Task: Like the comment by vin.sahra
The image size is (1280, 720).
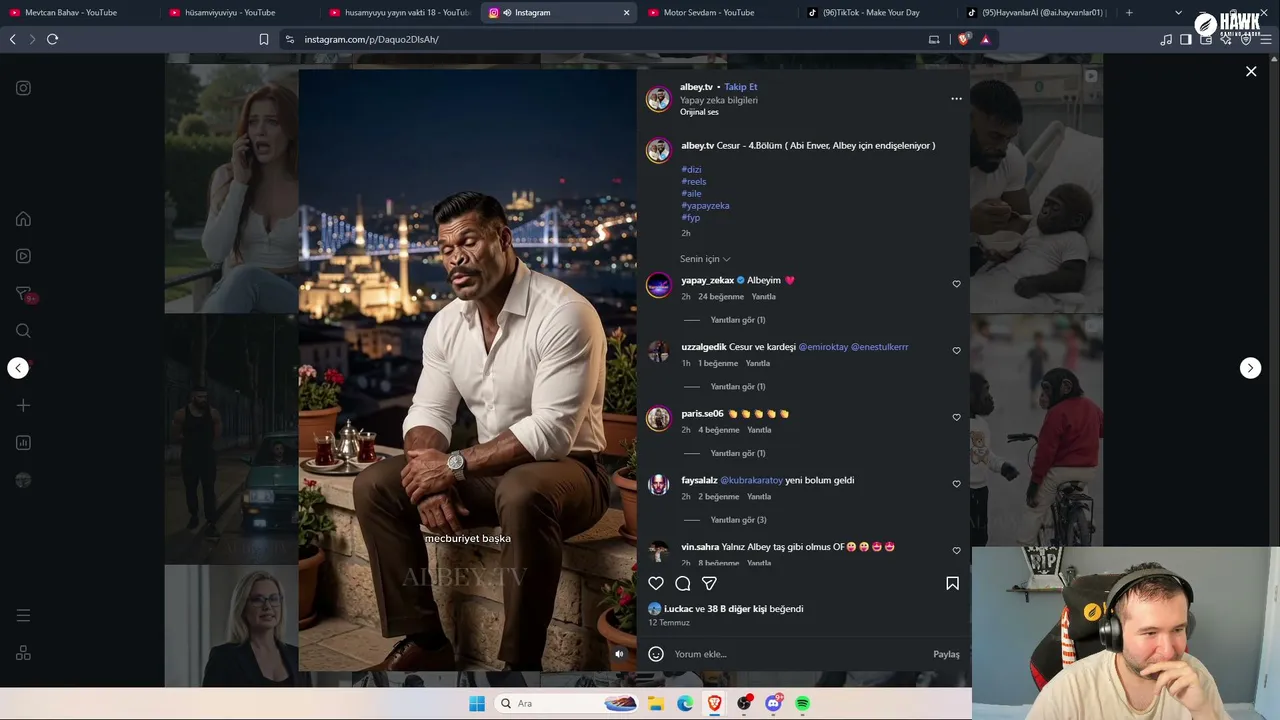Action: pyautogui.click(x=956, y=551)
